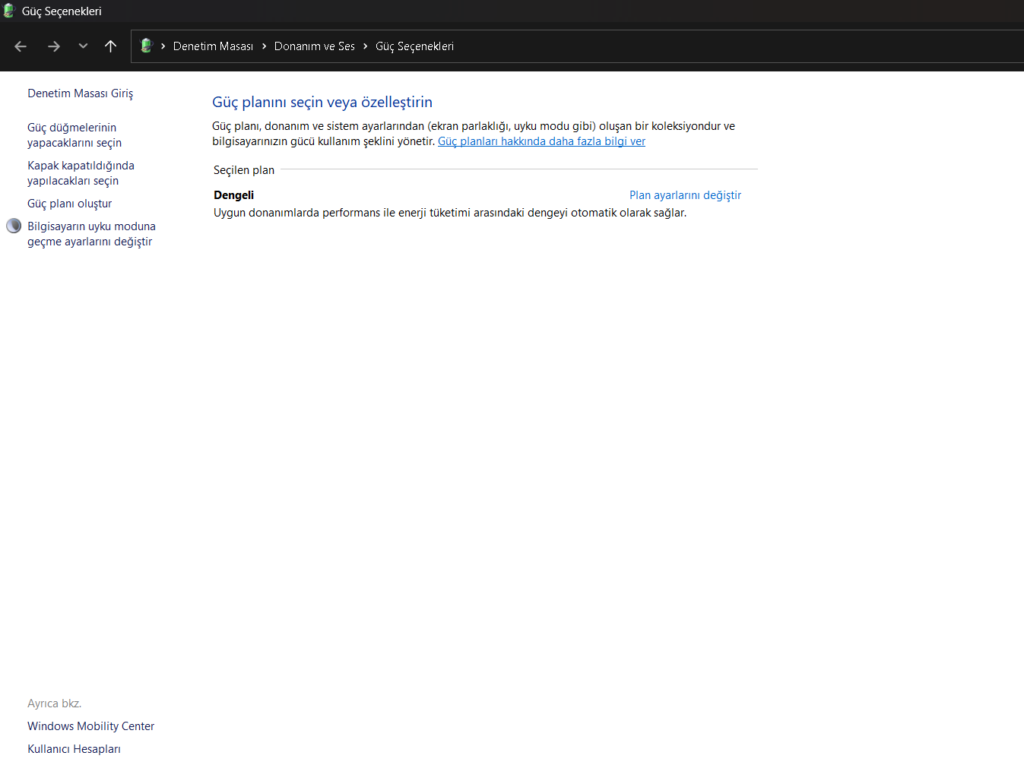Click the battery icon in address bar
The image size is (1024, 762).
pyautogui.click(x=146, y=46)
